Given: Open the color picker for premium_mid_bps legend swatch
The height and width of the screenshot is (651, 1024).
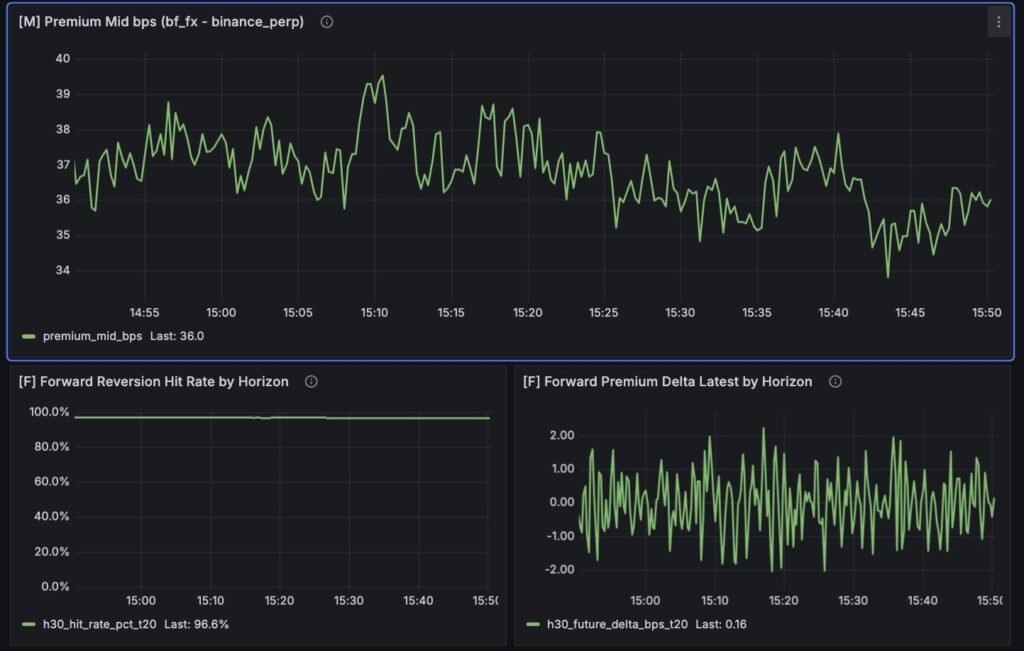Looking at the screenshot, I should click(x=28, y=336).
